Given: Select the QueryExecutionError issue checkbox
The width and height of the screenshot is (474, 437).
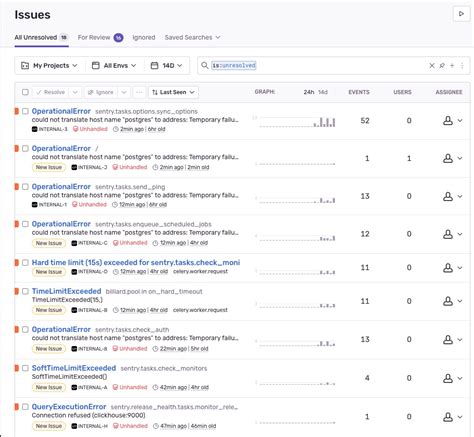Looking at the screenshot, I should (x=25, y=407).
